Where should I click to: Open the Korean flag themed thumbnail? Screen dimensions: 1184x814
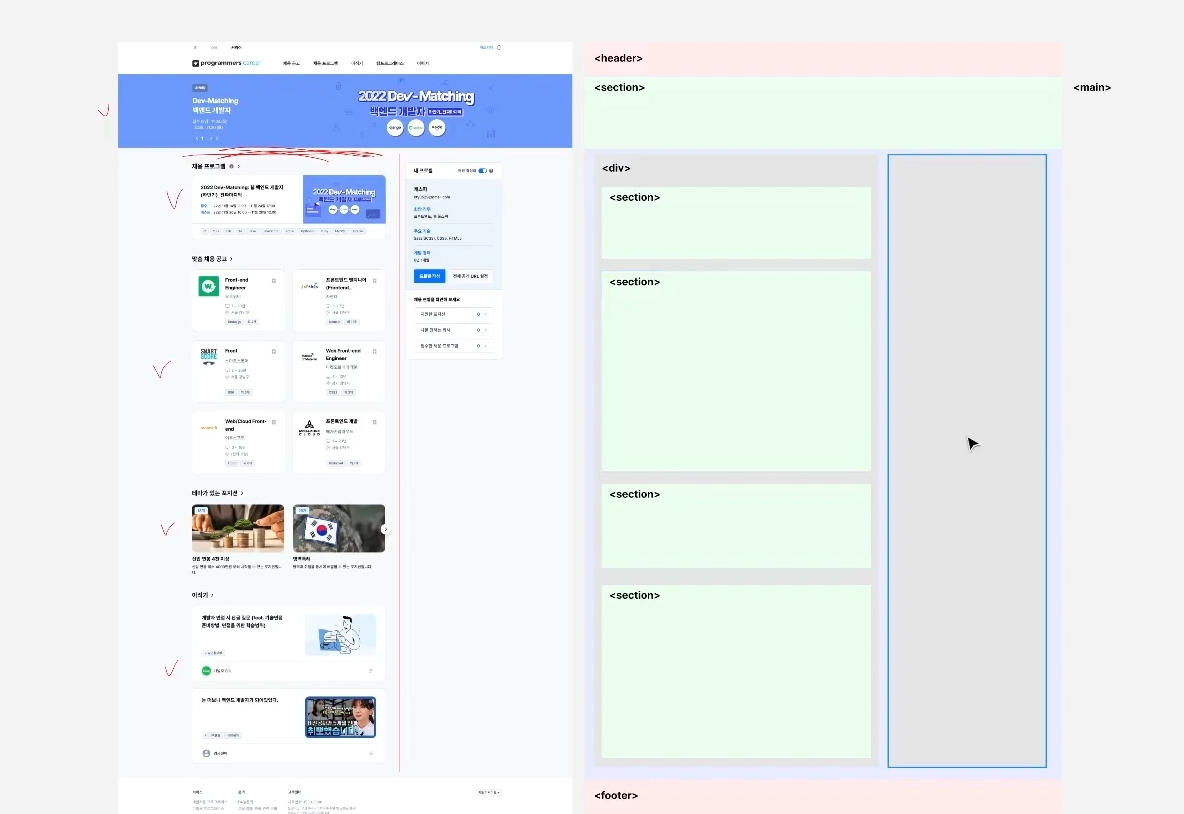coord(339,529)
